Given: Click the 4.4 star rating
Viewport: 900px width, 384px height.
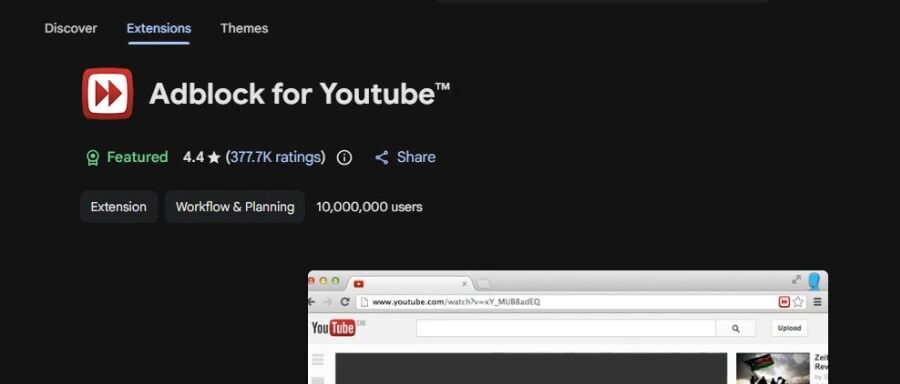Looking at the screenshot, I should pyautogui.click(x=201, y=157).
